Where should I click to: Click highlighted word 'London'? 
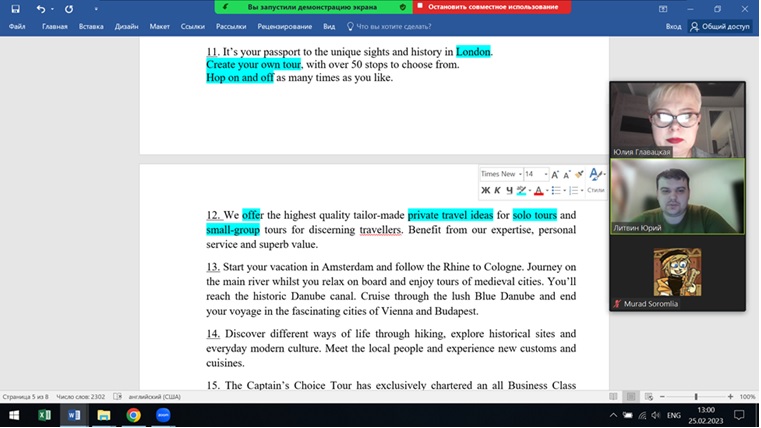[473, 51]
